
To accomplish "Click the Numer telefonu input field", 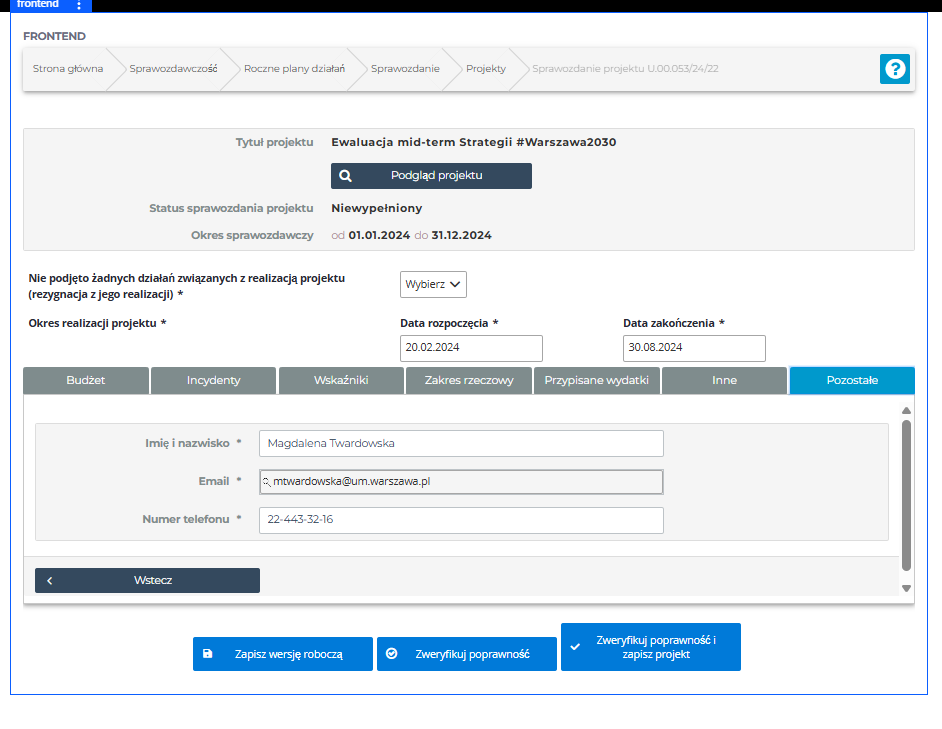I will coord(461,520).
